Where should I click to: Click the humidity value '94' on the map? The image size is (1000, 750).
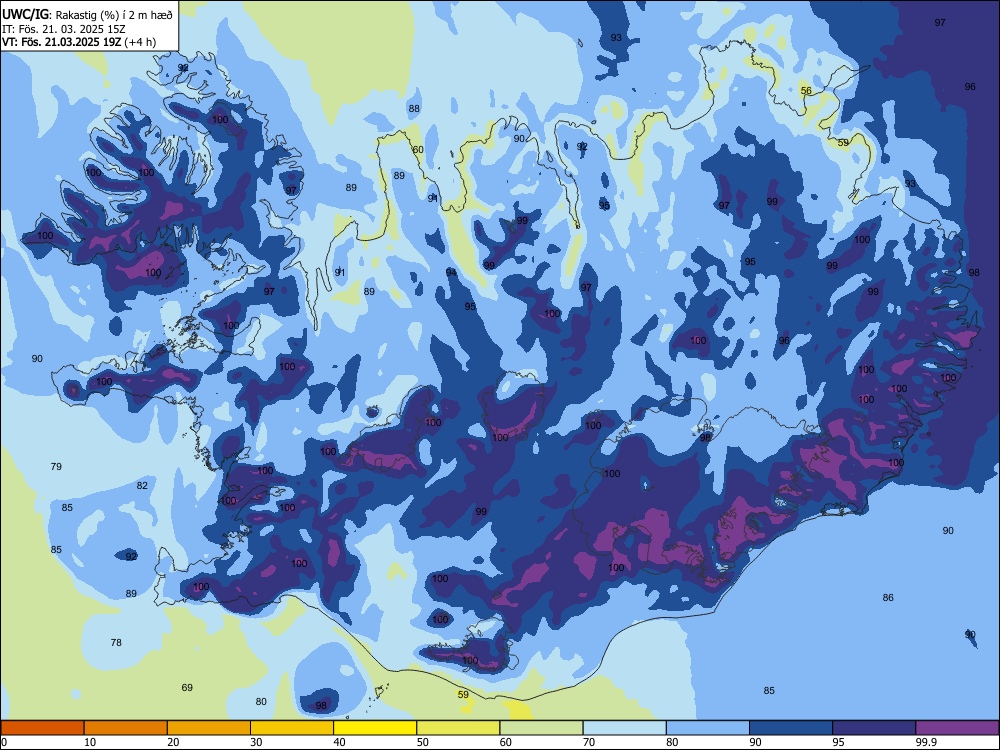pos(452,273)
